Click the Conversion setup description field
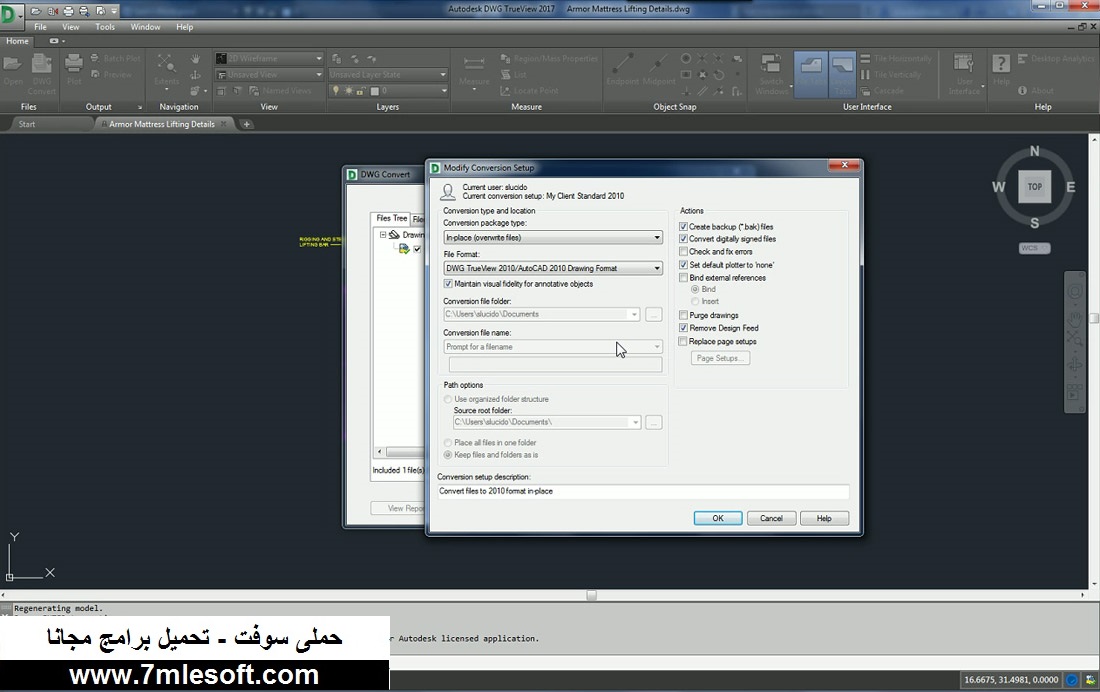 coord(643,491)
